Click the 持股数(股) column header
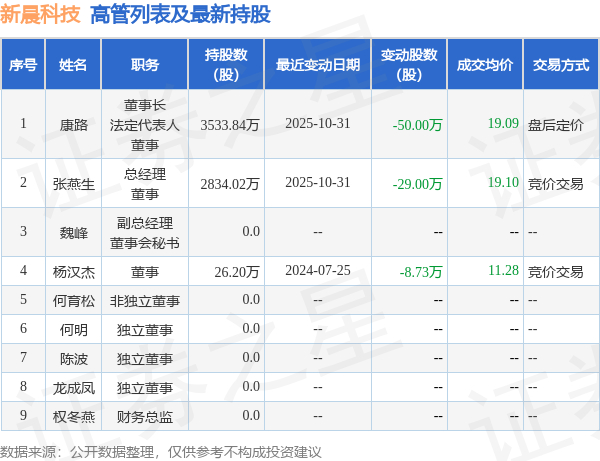 click(226, 64)
